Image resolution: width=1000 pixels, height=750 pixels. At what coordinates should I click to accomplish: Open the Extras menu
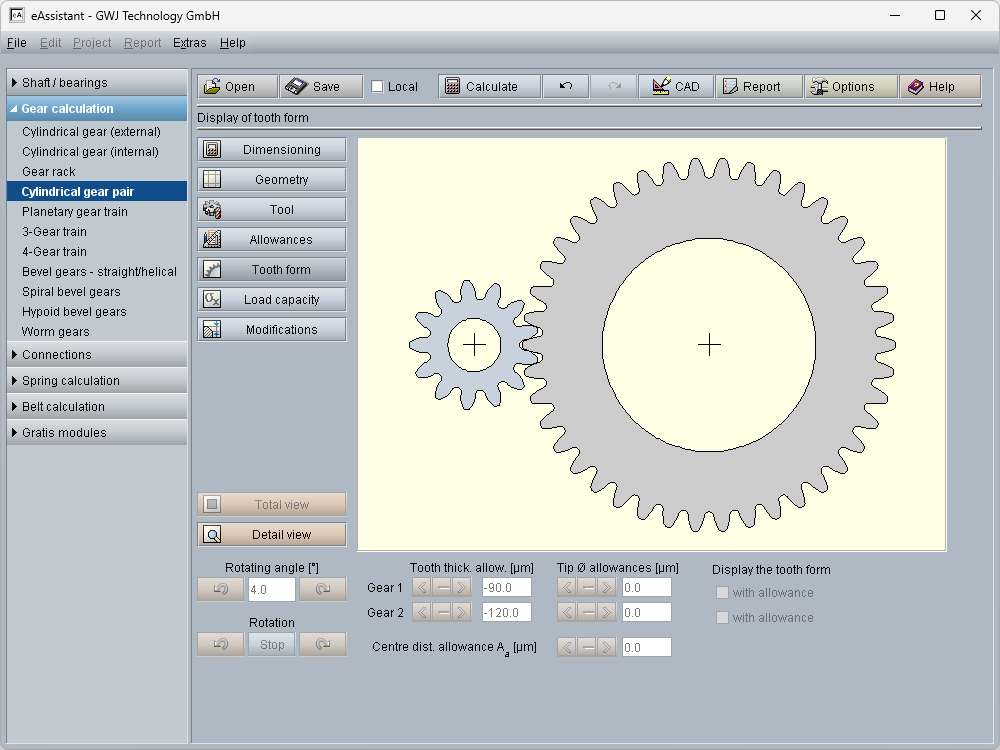(189, 43)
